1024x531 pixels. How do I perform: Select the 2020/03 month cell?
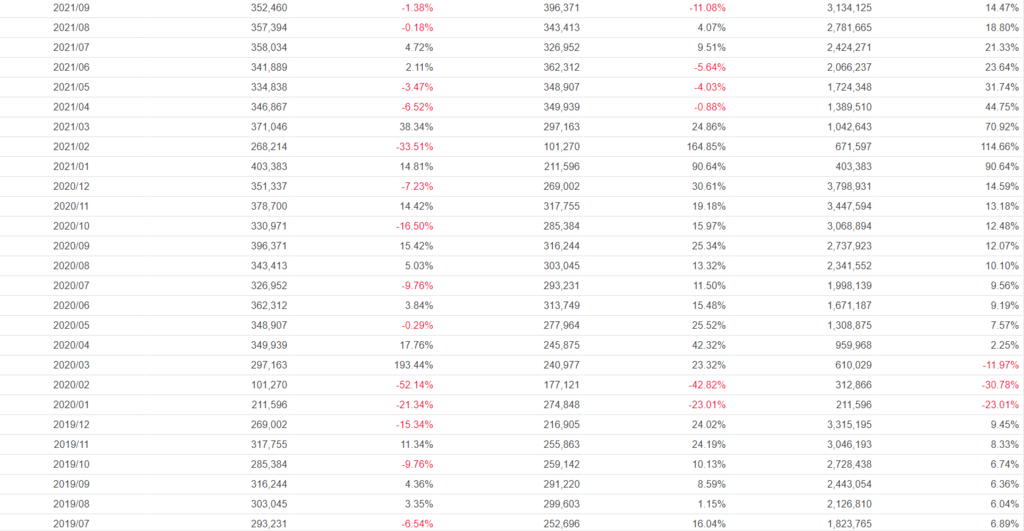pos(70,365)
